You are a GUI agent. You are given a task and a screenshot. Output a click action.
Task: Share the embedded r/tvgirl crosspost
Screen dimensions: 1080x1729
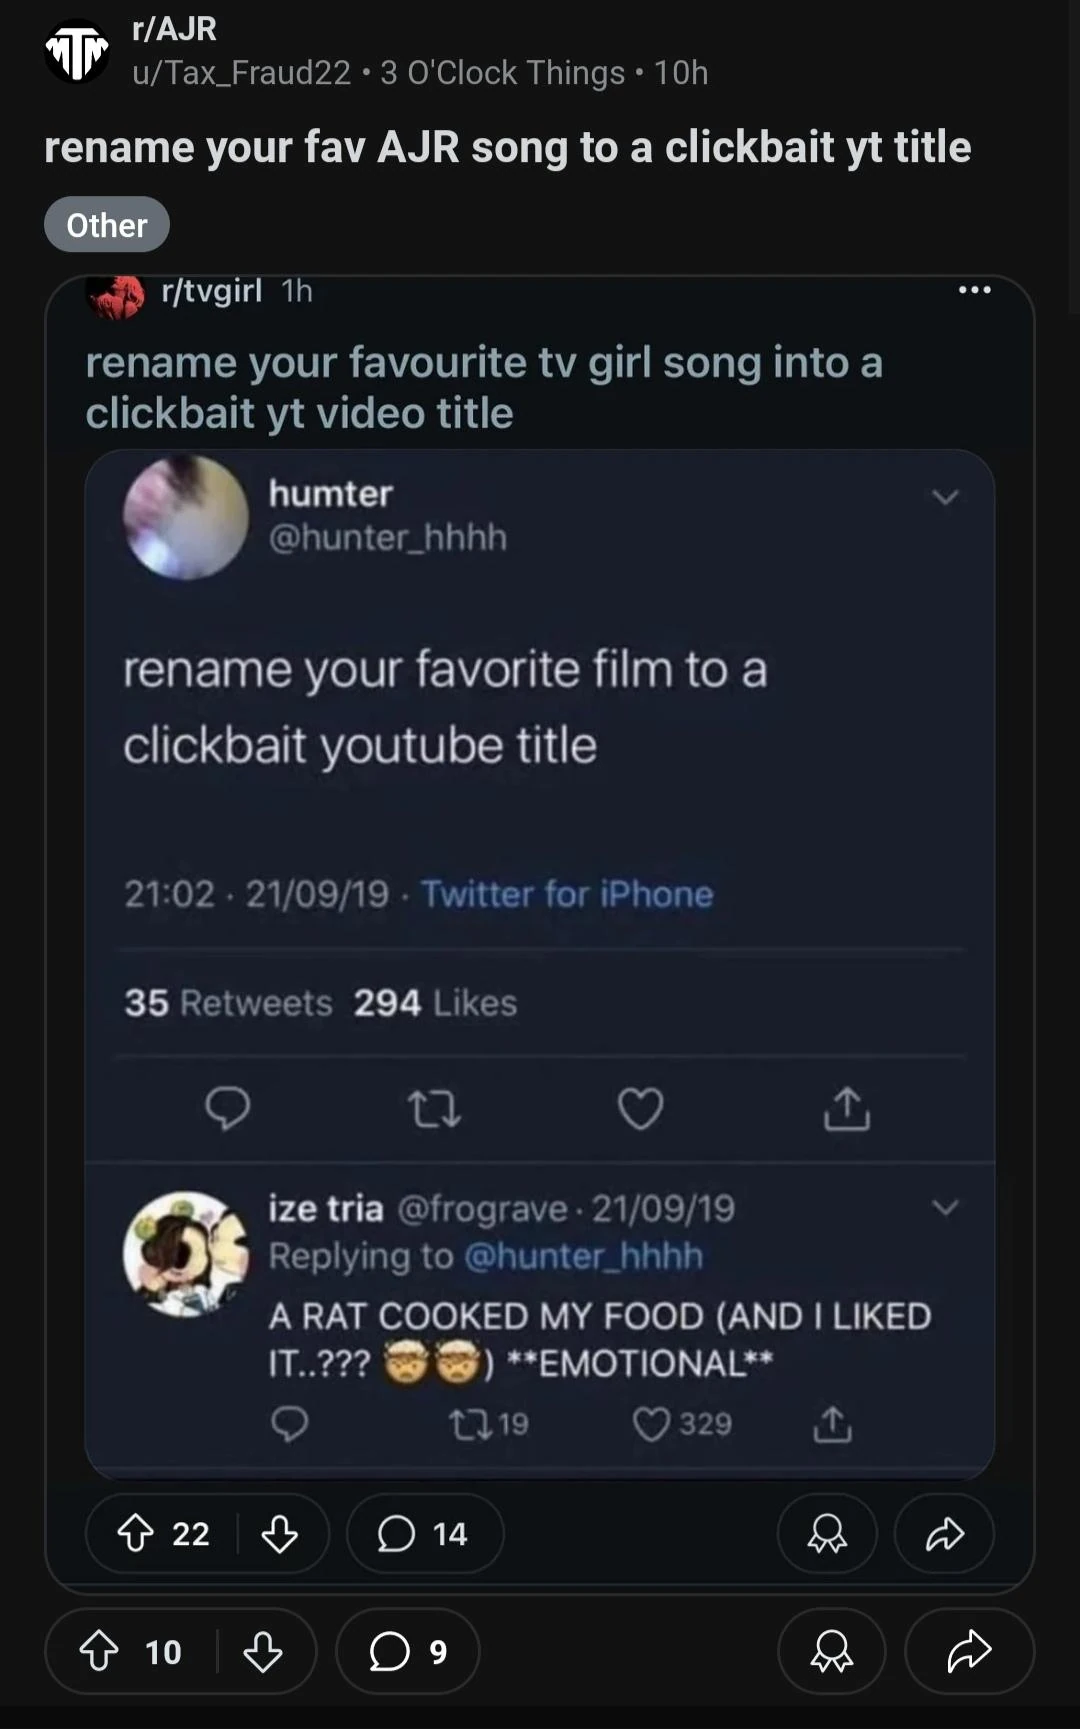coord(944,1533)
